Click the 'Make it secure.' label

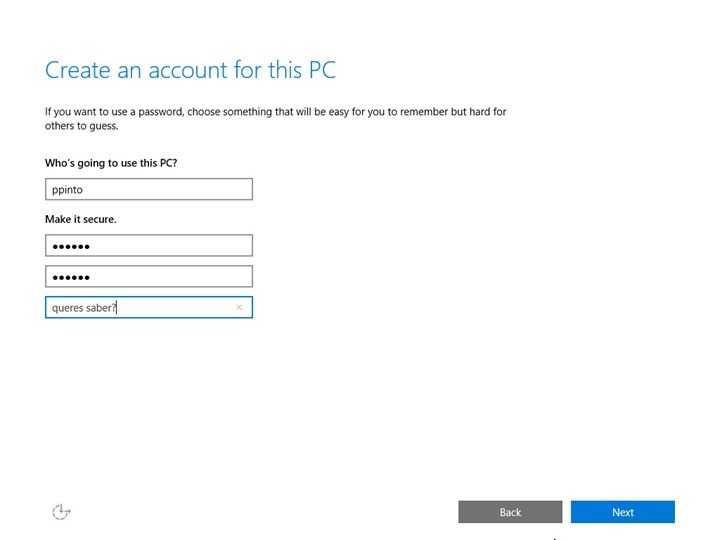click(x=81, y=219)
